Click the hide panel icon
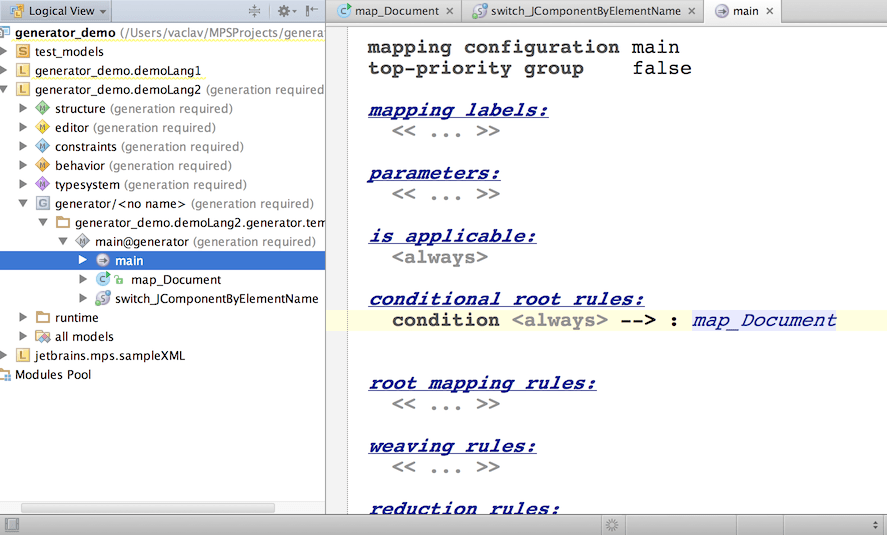Screen dimensions: 887x535 pos(312,11)
